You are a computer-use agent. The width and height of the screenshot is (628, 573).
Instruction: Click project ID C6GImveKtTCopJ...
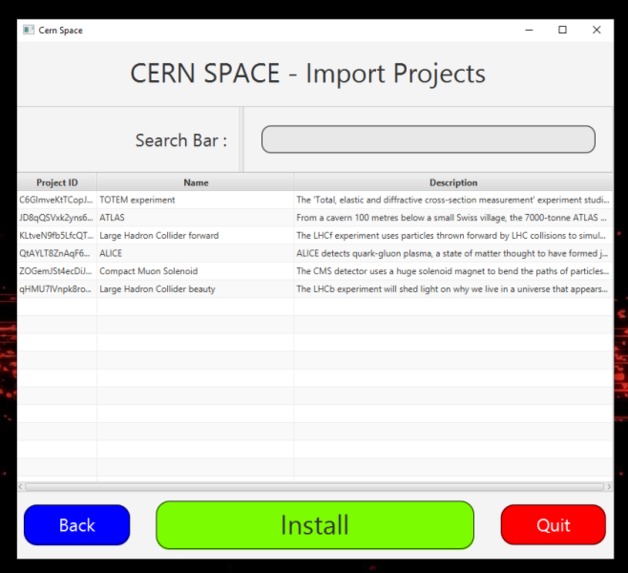click(x=57, y=200)
